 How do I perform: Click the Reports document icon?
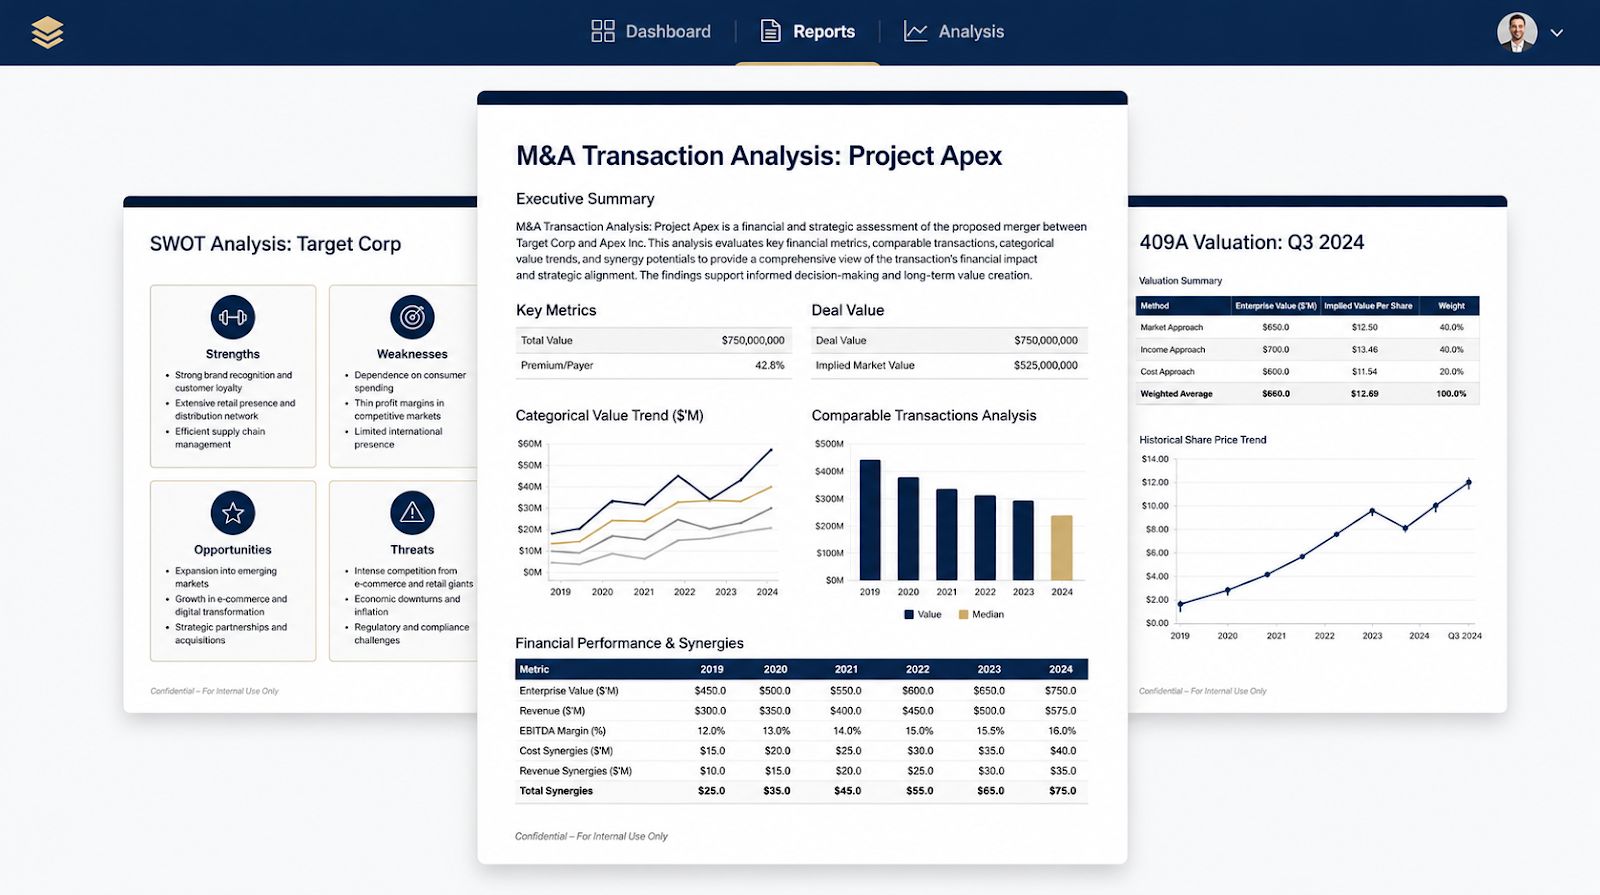[x=771, y=31]
